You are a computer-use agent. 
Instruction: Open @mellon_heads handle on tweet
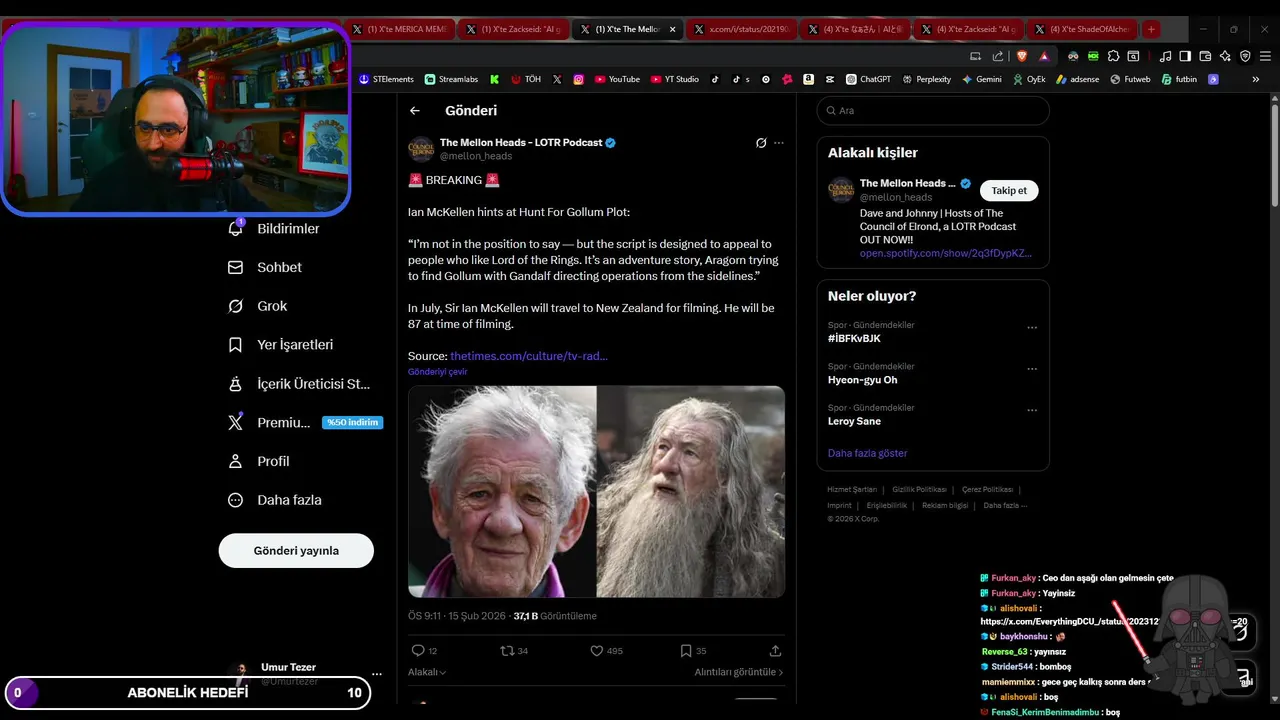(476, 156)
